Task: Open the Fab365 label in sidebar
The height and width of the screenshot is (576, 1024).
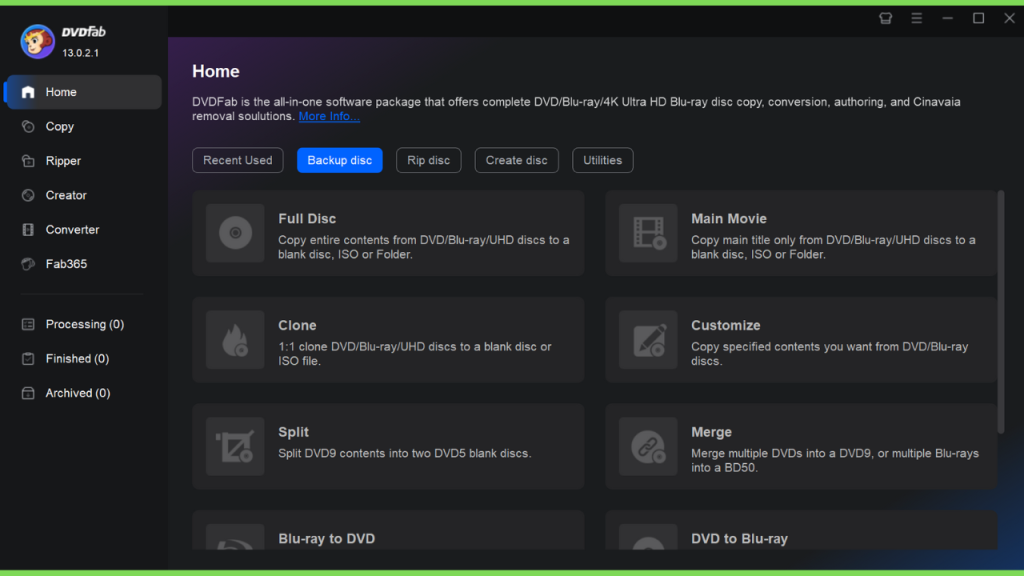Action: click(x=66, y=264)
